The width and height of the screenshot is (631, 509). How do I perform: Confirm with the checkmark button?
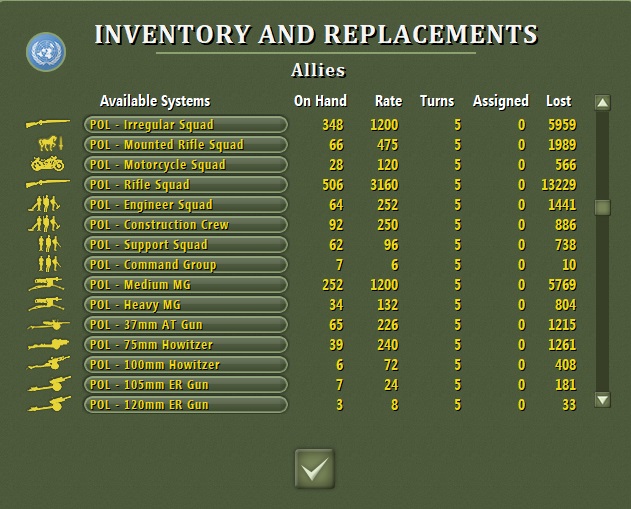click(315, 469)
